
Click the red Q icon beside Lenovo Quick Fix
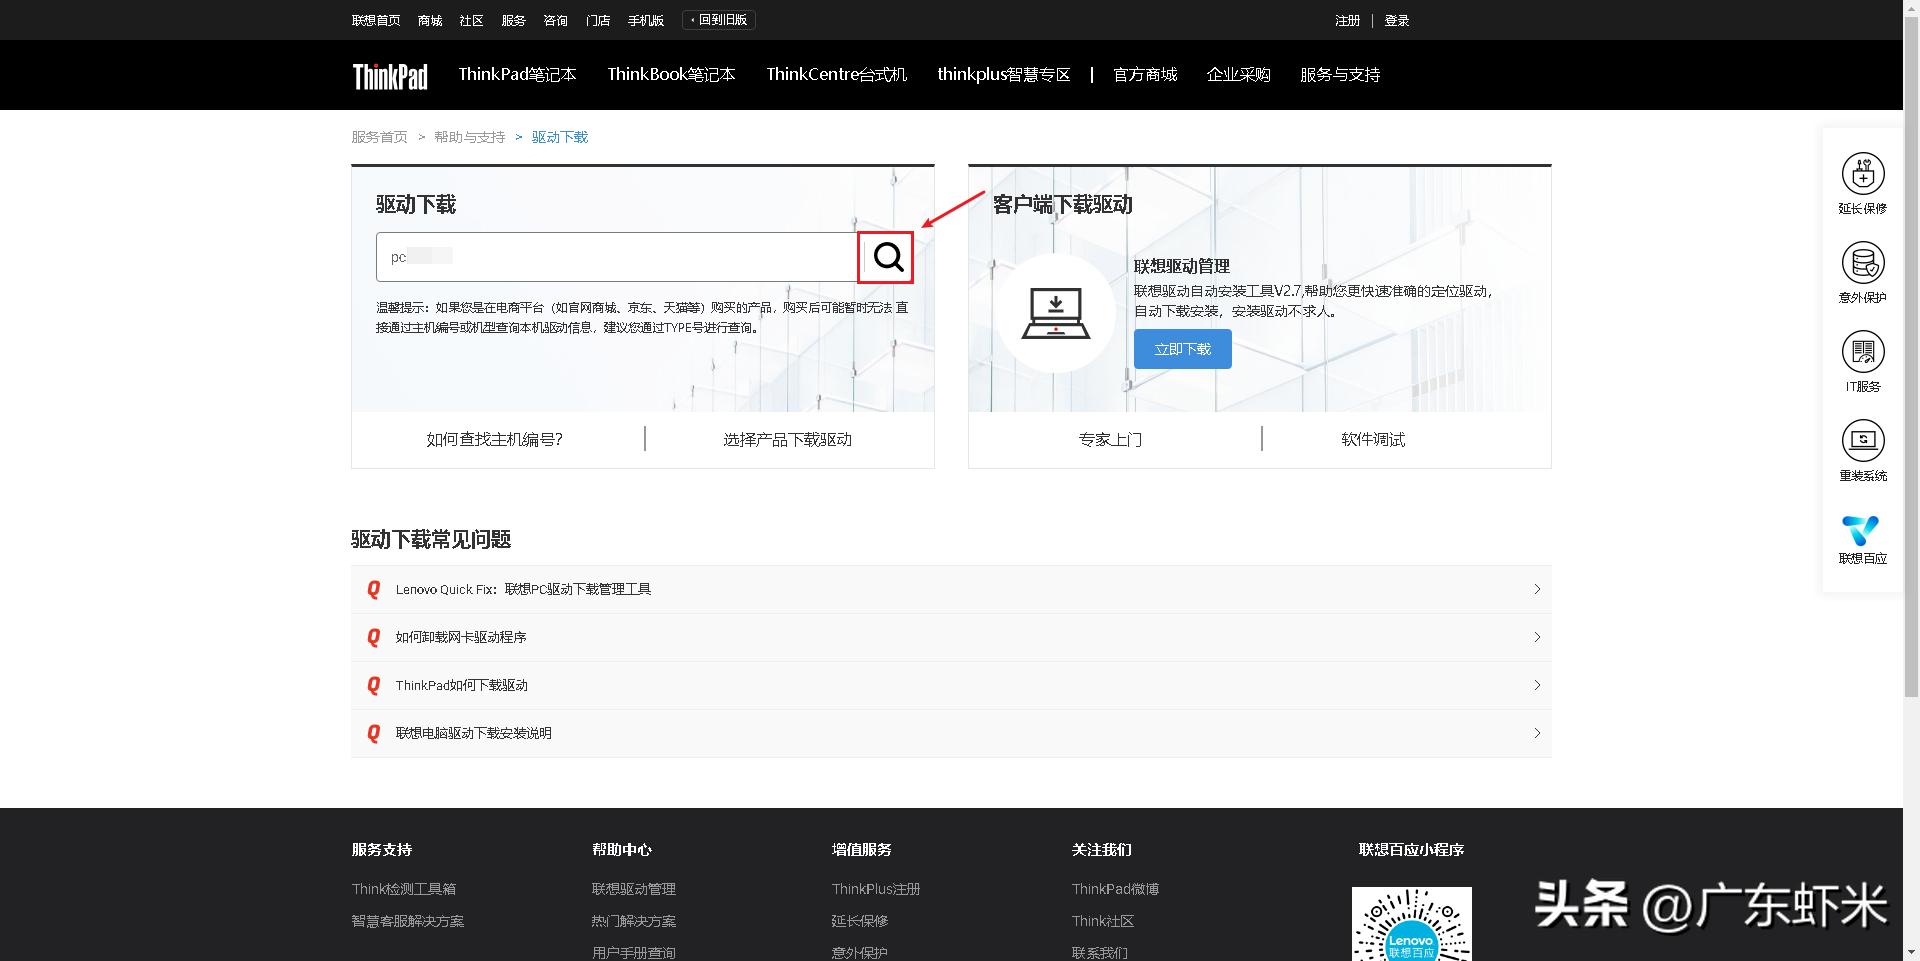coord(374,589)
